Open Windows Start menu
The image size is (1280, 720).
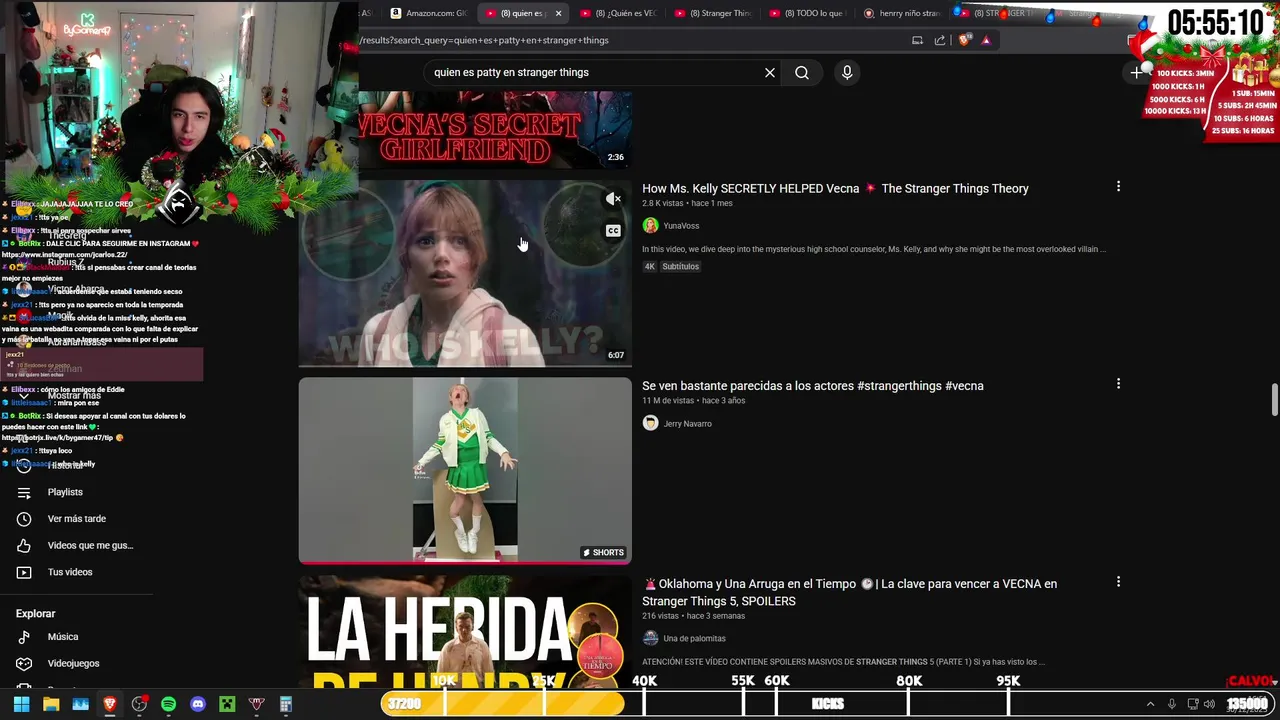22,704
